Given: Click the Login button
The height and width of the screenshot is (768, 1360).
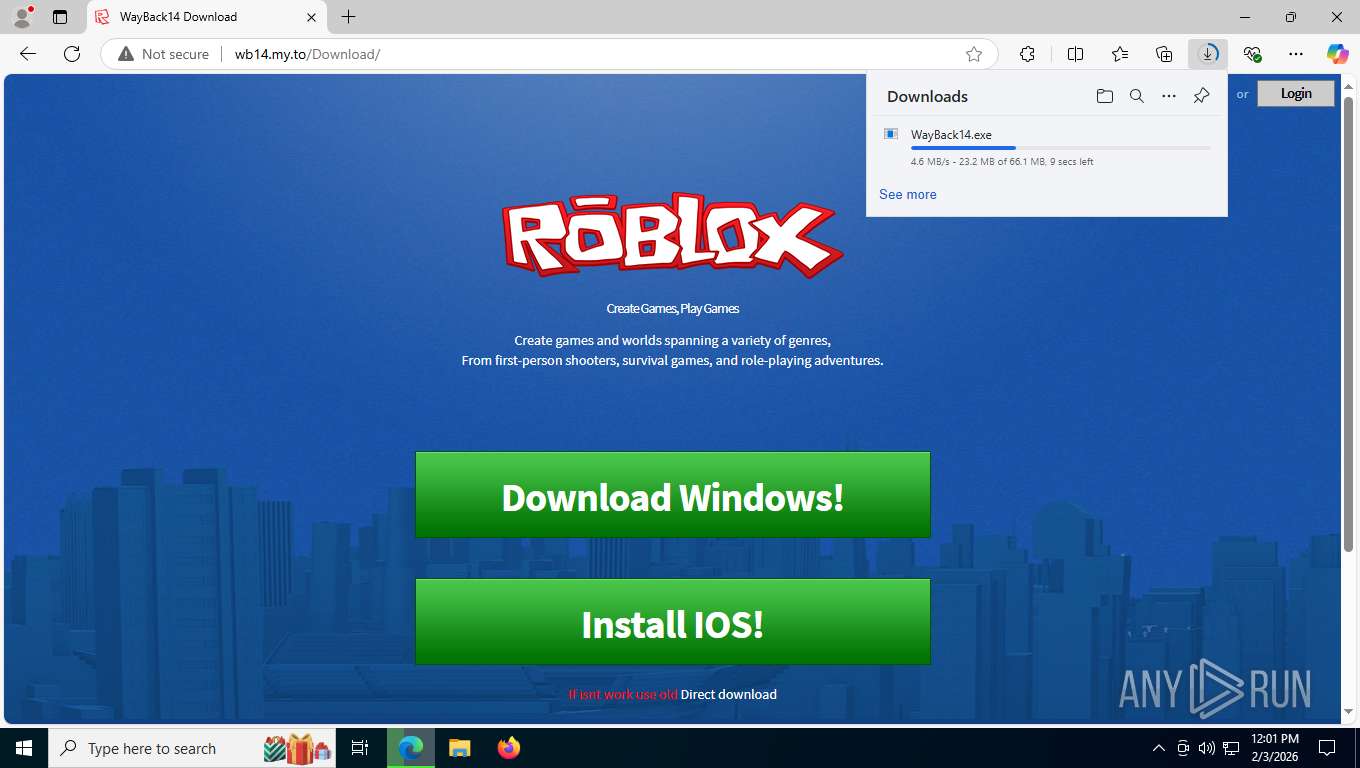Looking at the screenshot, I should click(1296, 93).
